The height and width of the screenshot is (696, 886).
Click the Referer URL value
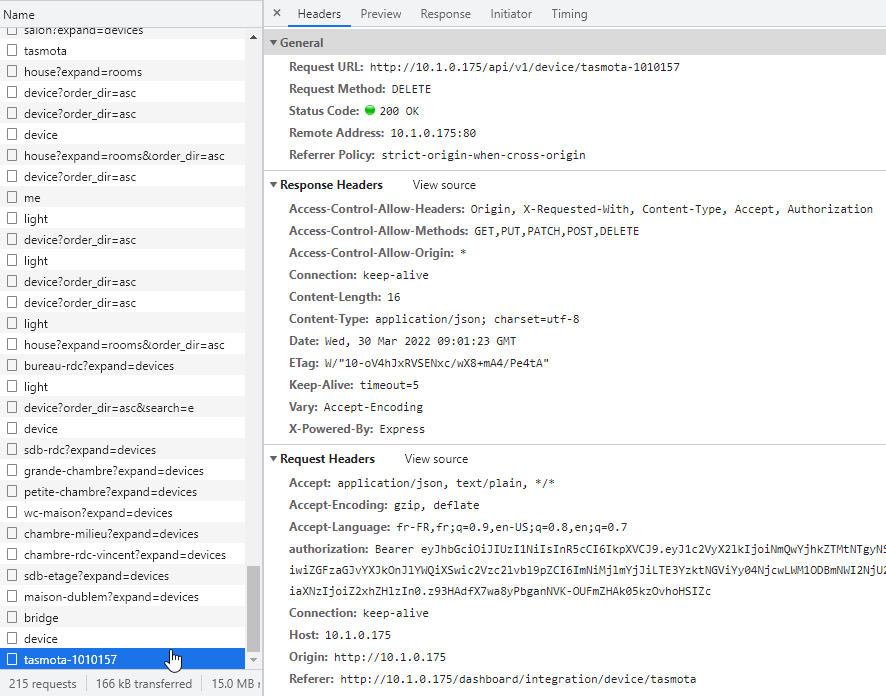tap(518, 679)
